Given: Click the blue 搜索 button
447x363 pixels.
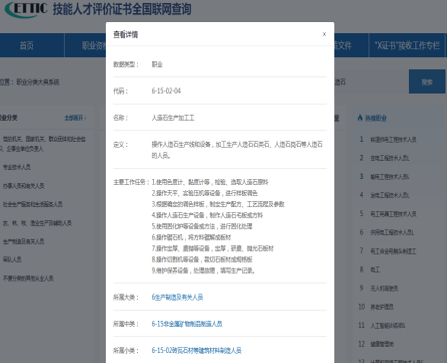Looking at the screenshot, I should (x=427, y=82).
